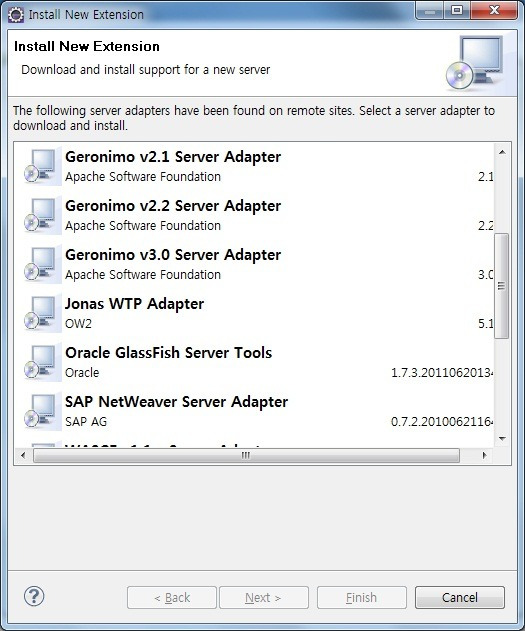This screenshot has width=525, height=631.
Task: Click the SAP AG vendor label
Action: (x=86, y=422)
